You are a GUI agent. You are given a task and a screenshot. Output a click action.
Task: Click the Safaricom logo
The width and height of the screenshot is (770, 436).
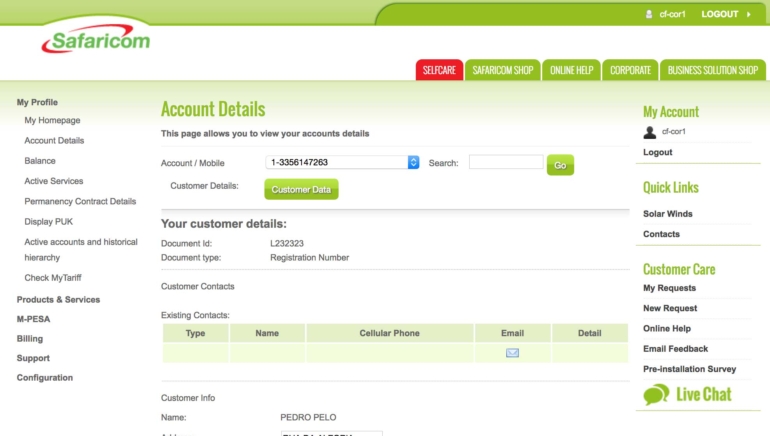[96, 41]
